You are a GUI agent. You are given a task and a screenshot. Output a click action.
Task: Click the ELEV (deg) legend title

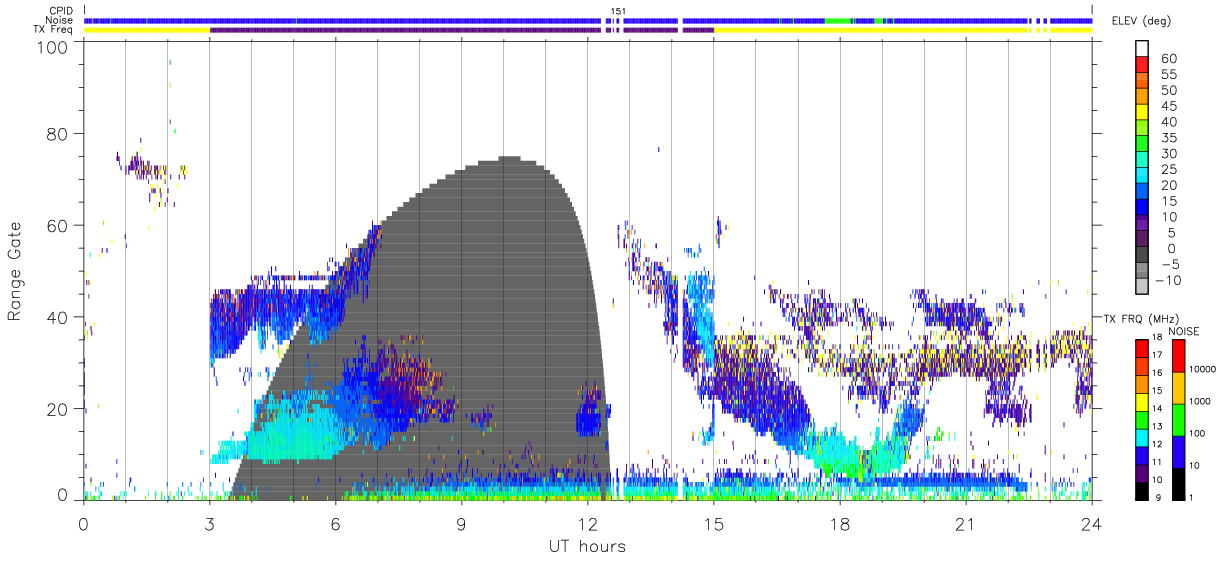click(1142, 21)
